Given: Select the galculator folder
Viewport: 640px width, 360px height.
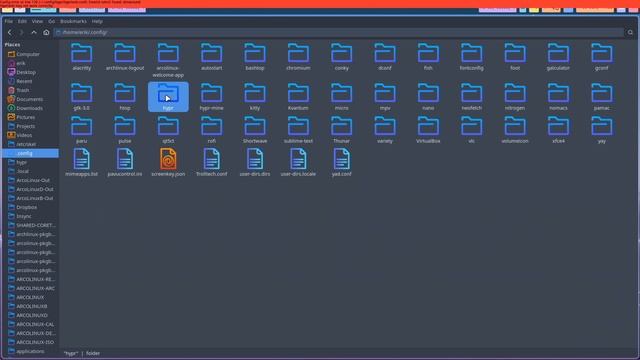Looking at the screenshot, I should coord(558,57).
